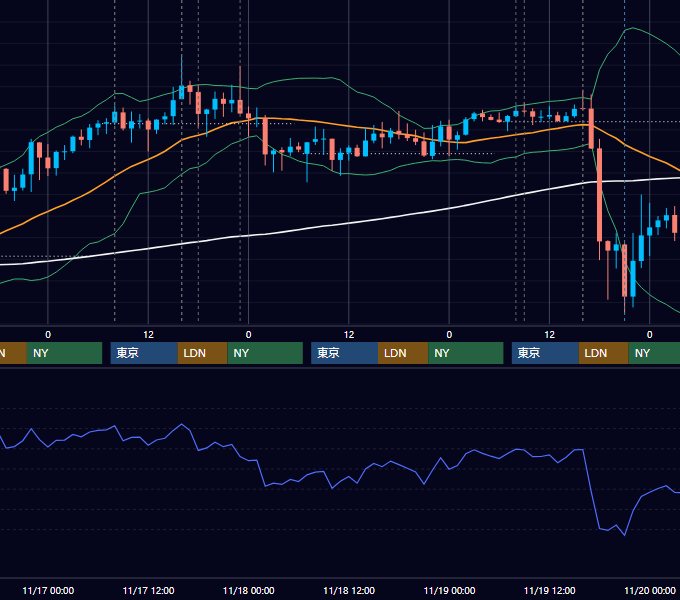Image resolution: width=680 pixels, height=600 pixels.
Task: Click the 11/18 12:00 date label
Action: tap(349, 590)
